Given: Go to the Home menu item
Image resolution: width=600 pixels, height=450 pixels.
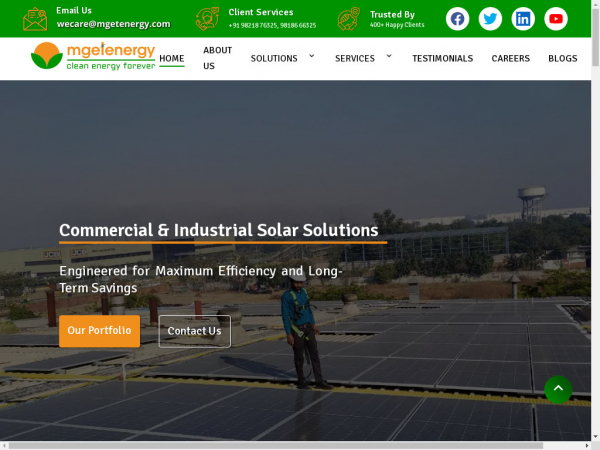Looking at the screenshot, I should pyautogui.click(x=172, y=59).
